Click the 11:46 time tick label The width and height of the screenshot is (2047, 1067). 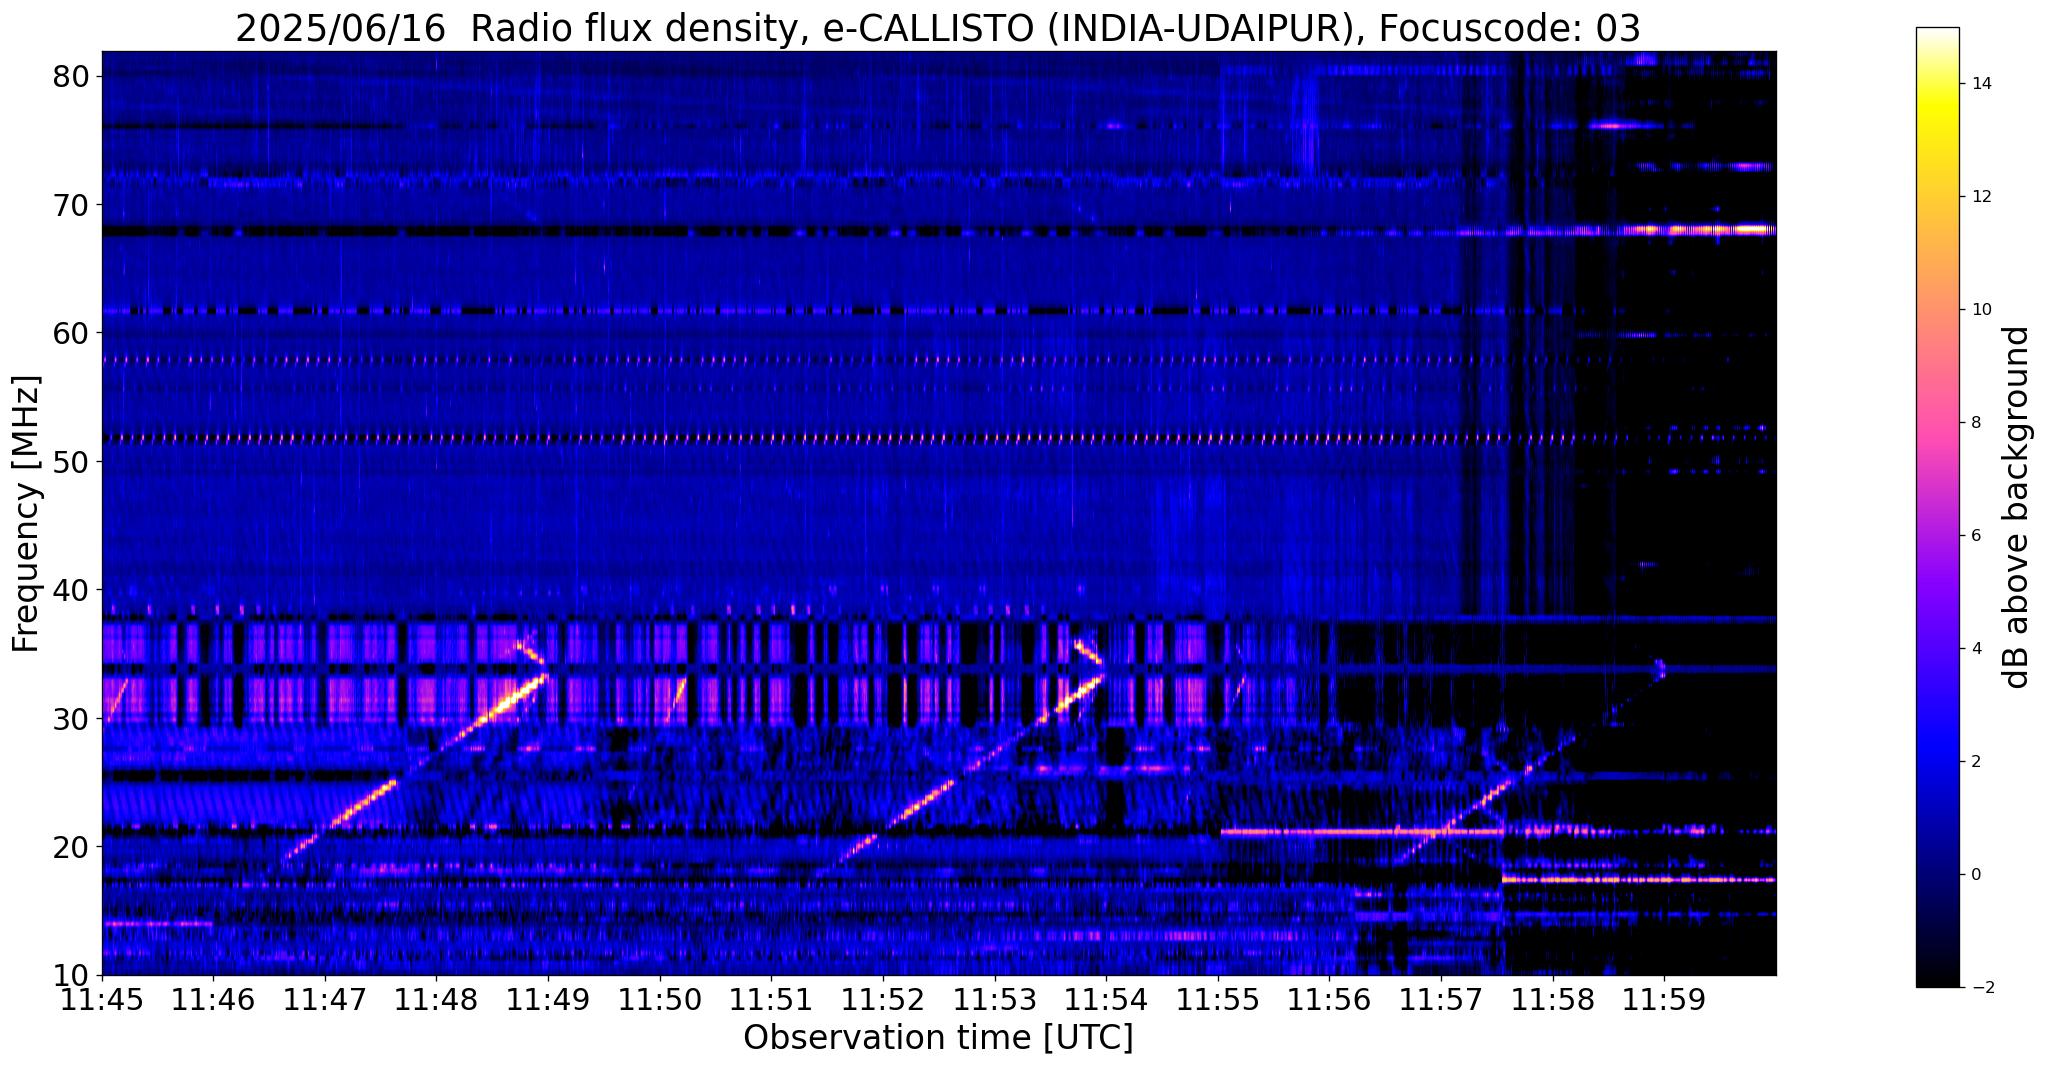click(x=213, y=1000)
